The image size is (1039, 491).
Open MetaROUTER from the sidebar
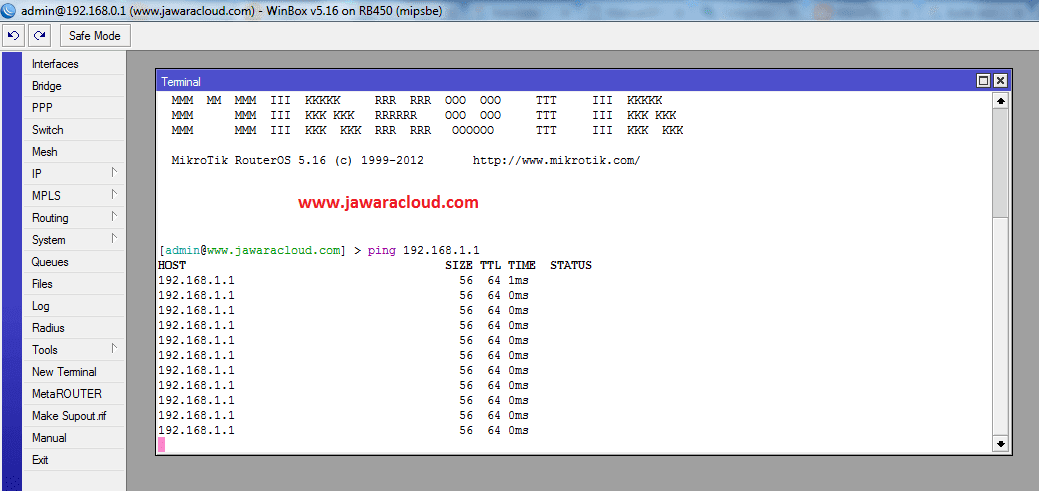coord(74,394)
